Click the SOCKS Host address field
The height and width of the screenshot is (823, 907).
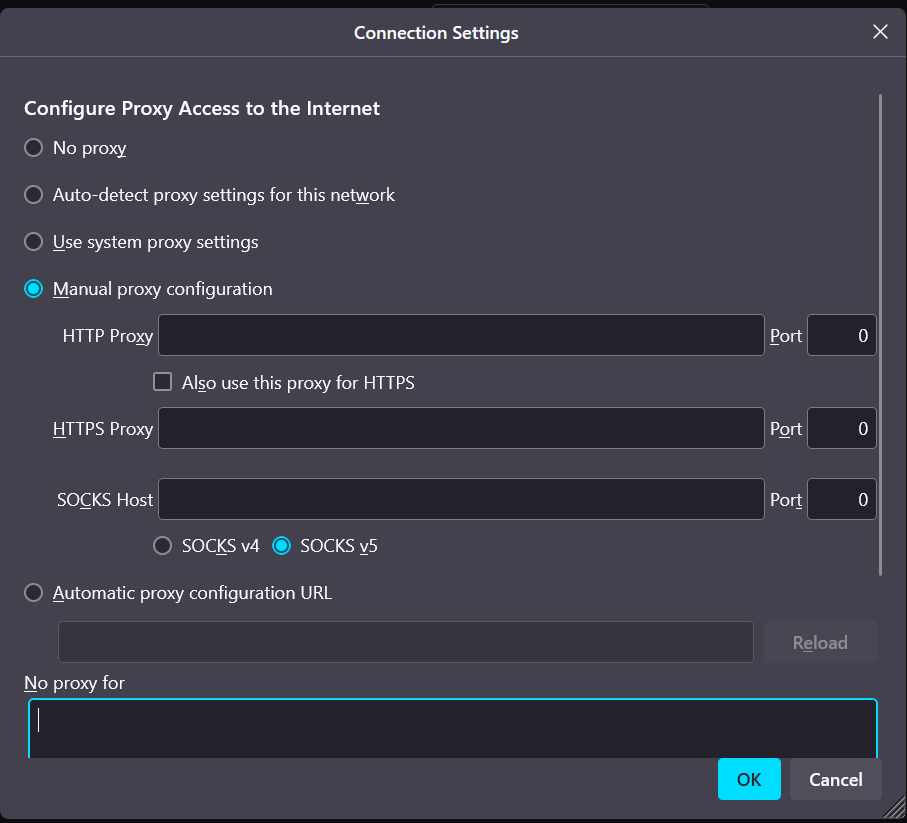coord(461,499)
